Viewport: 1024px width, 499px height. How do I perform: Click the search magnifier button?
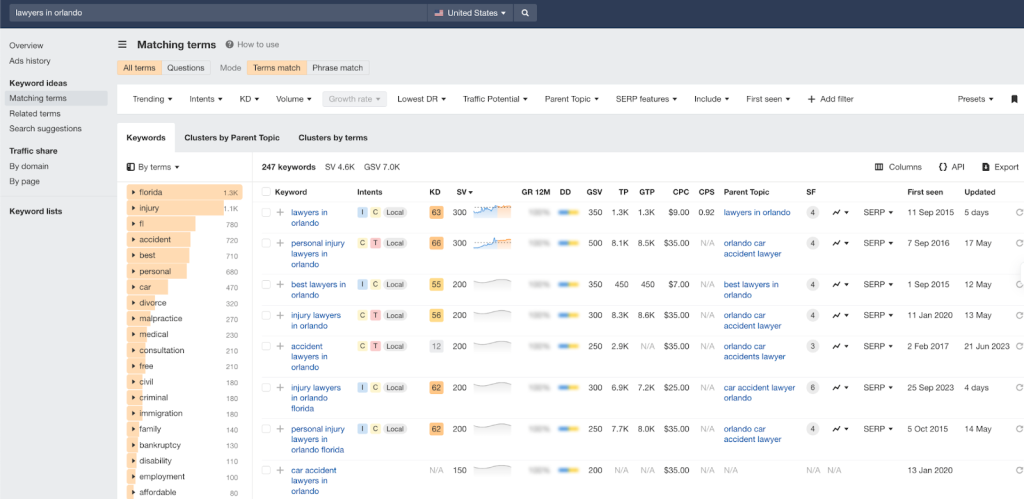(x=526, y=13)
